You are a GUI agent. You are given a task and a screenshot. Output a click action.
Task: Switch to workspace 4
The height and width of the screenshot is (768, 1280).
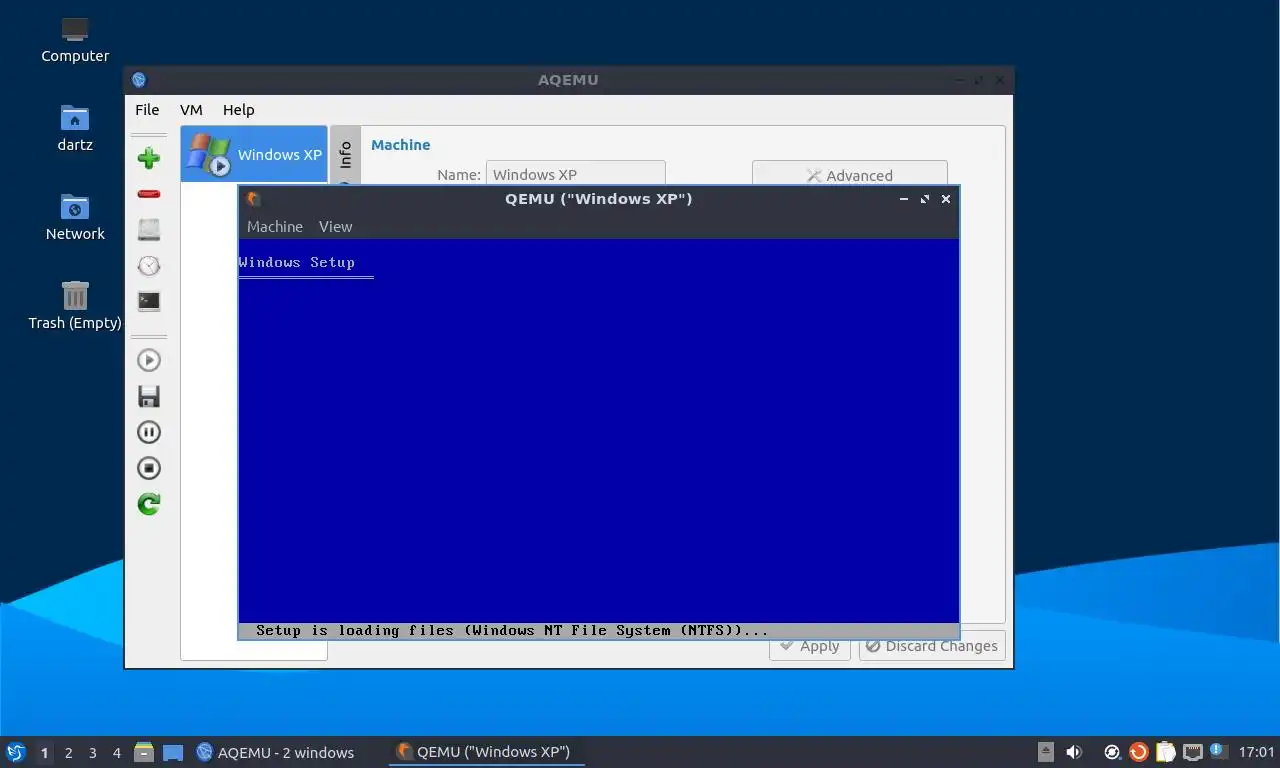tap(116, 753)
